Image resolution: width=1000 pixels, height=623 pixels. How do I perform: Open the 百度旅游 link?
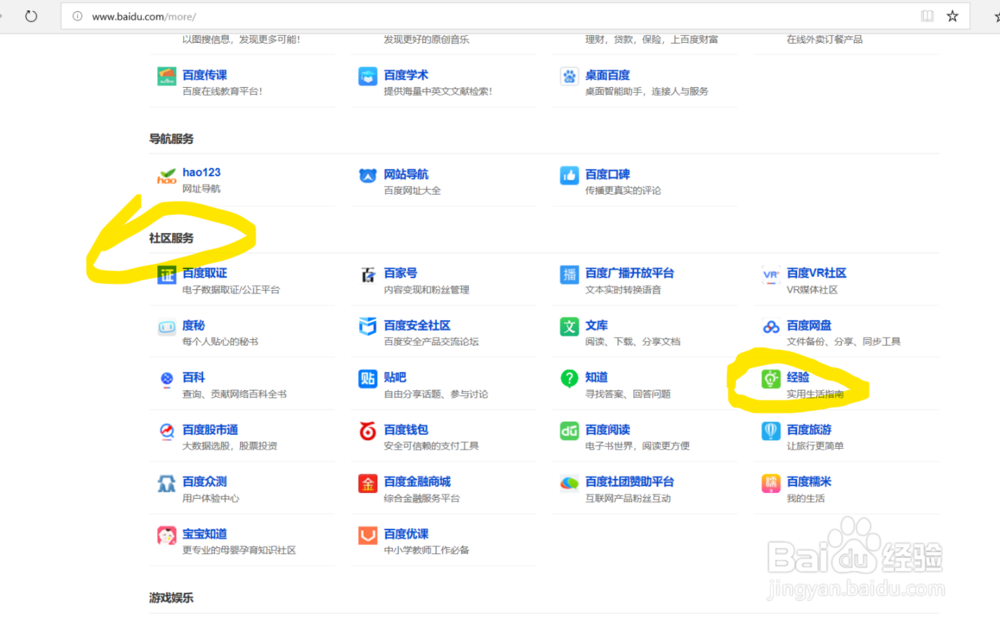pyautogui.click(x=809, y=429)
